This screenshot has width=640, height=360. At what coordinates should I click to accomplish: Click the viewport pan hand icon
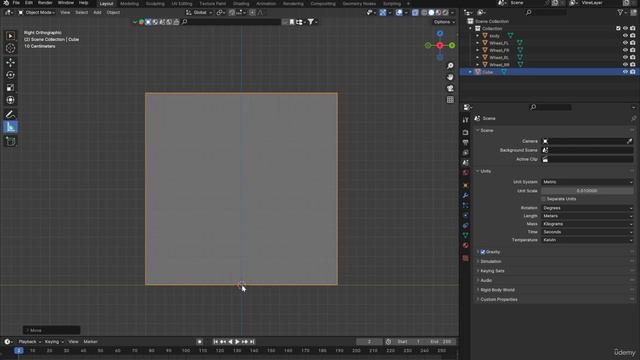coord(450,77)
